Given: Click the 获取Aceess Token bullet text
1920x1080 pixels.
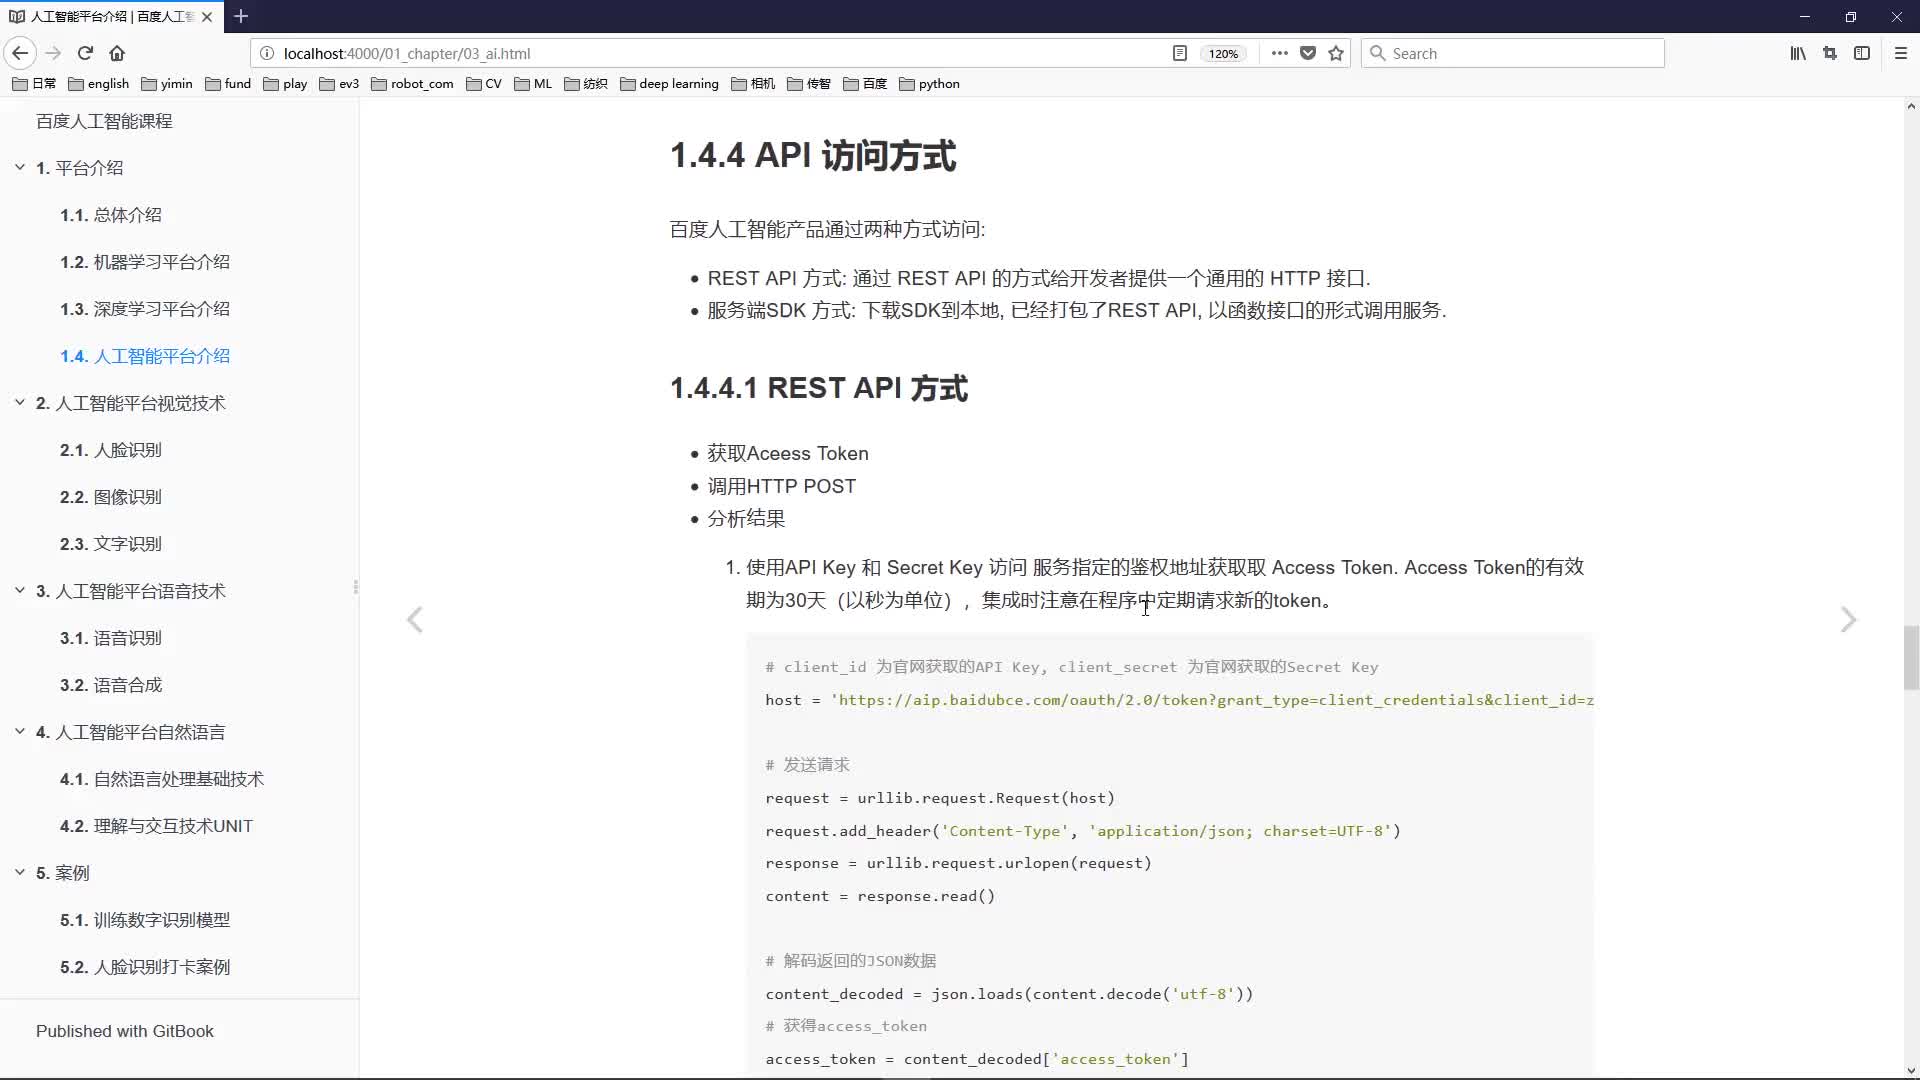Looking at the screenshot, I should tap(788, 453).
